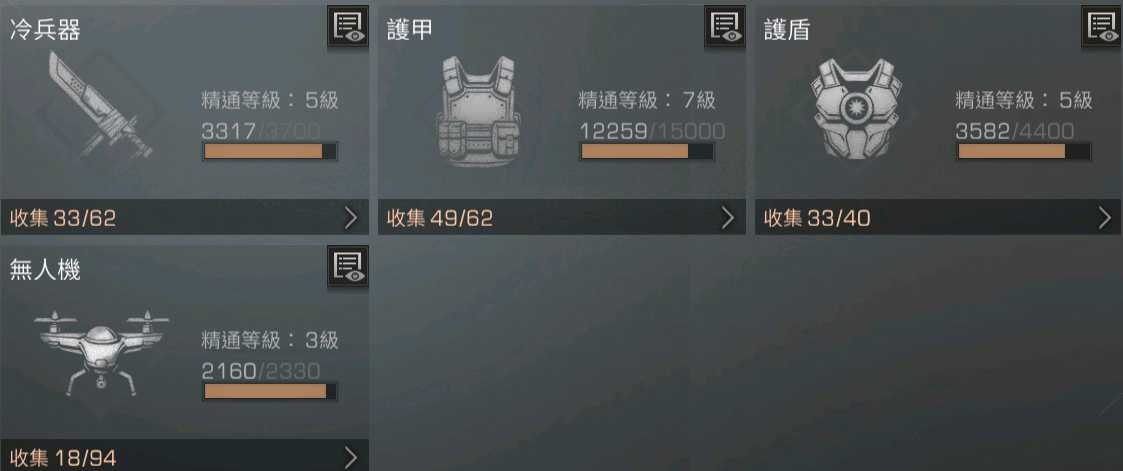Expand the 收集 49/62 arrow under 護甲
This screenshot has width=1123, height=471.
point(728,218)
